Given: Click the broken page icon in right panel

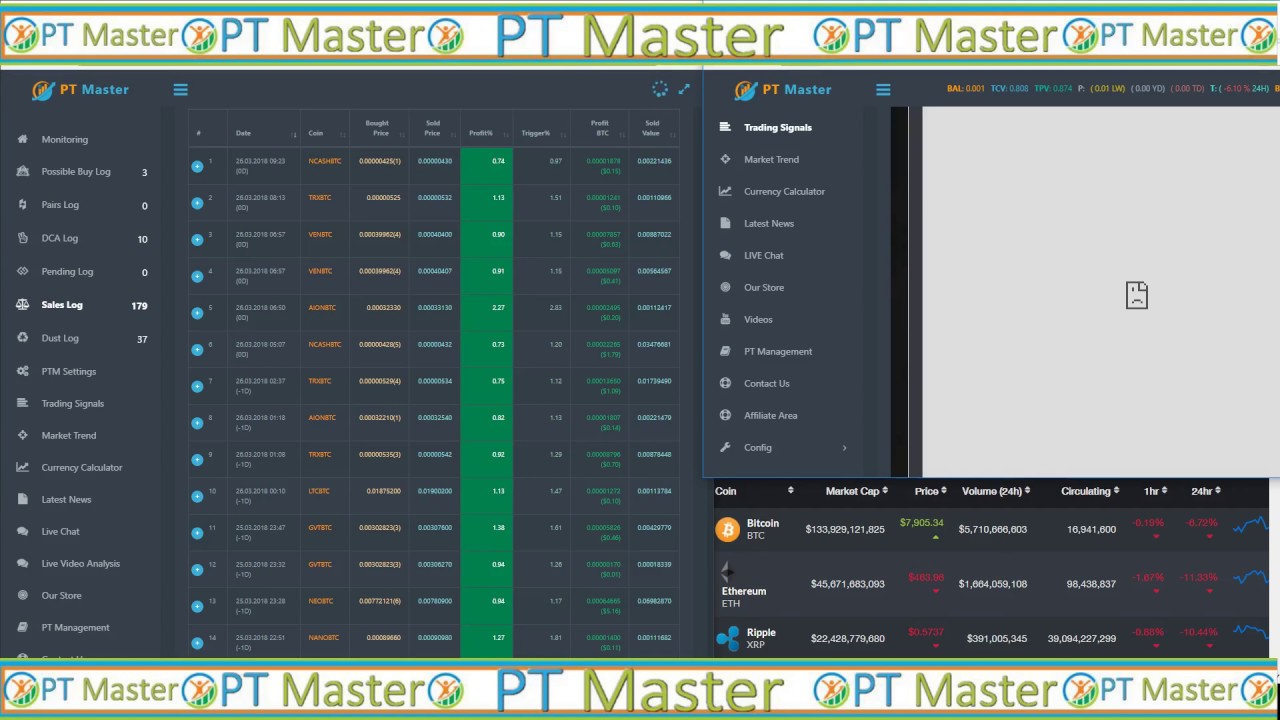Looking at the screenshot, I should (x=1137, y=295).
